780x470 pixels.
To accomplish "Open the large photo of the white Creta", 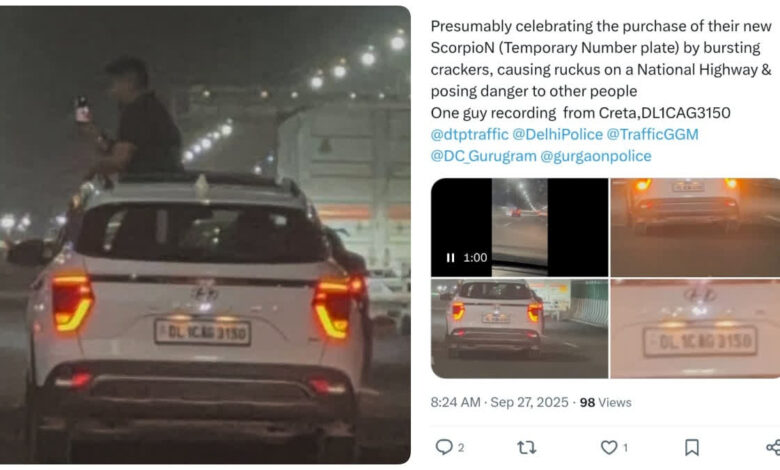I will tap(205, 235).
